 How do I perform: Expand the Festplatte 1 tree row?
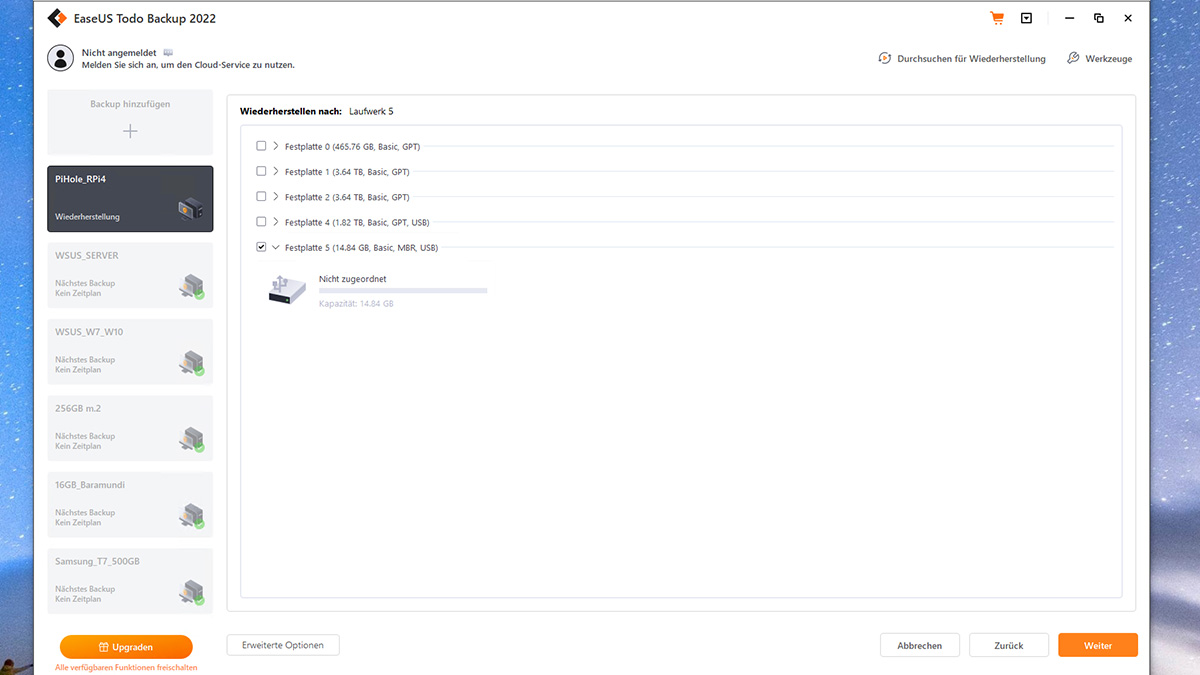click(276, 171)
